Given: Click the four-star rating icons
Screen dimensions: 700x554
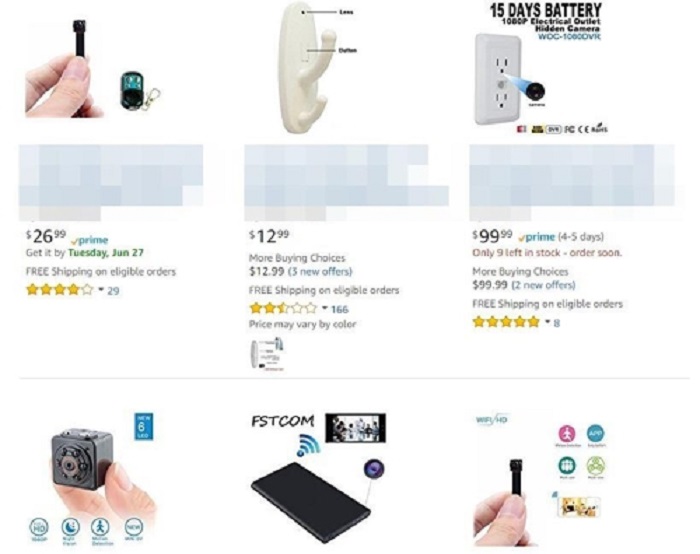Looking at the screenshot, I should coord(60,290).
